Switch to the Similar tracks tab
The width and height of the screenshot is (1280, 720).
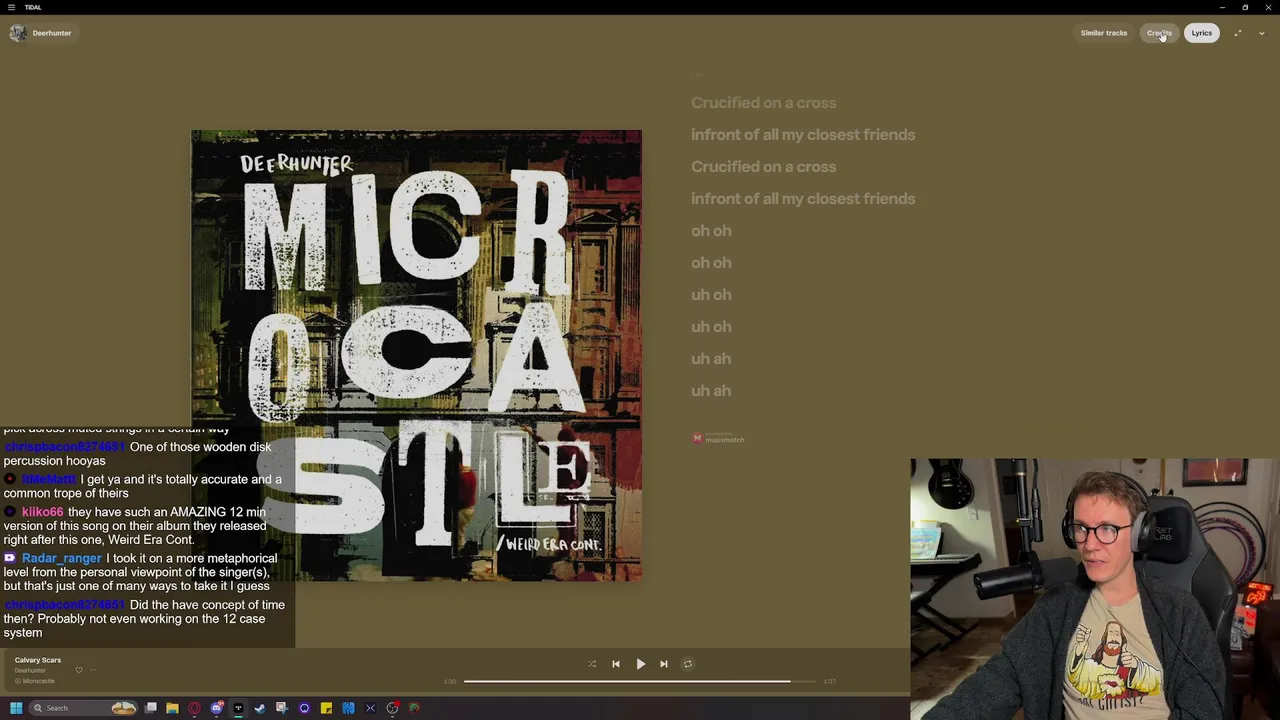pos(1104,33)
